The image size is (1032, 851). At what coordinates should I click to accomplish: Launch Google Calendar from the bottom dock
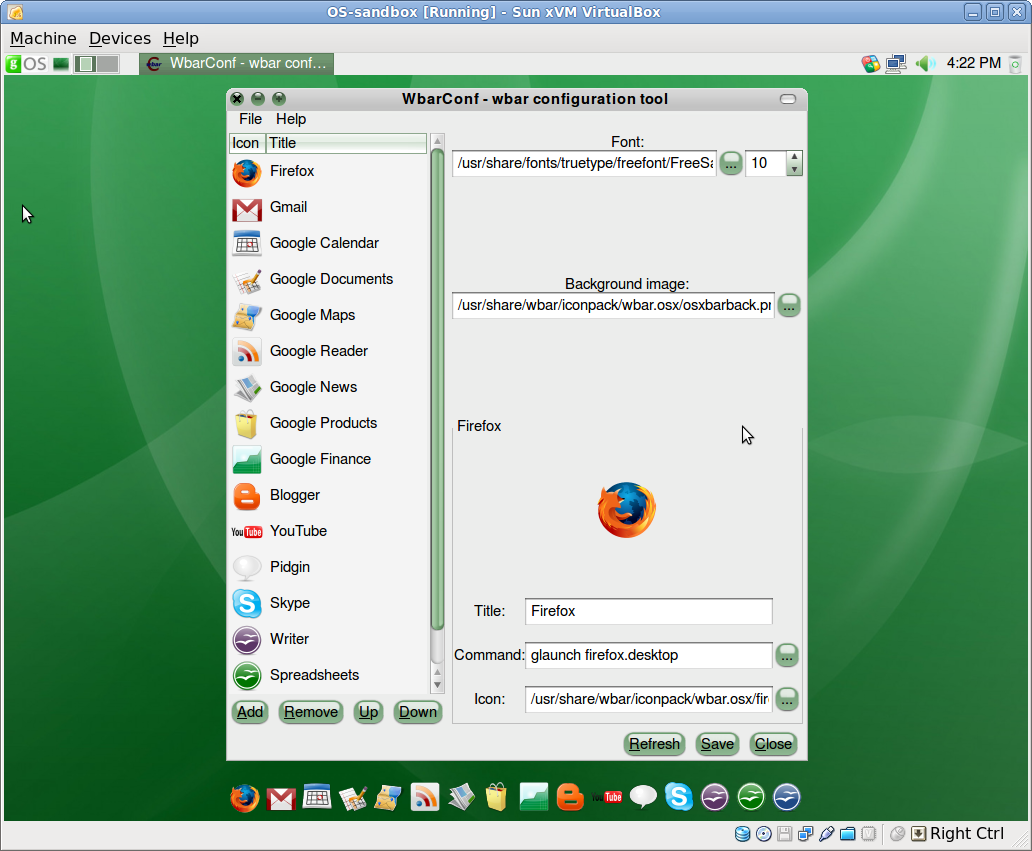pyautogui.click(x=317, y=797)
